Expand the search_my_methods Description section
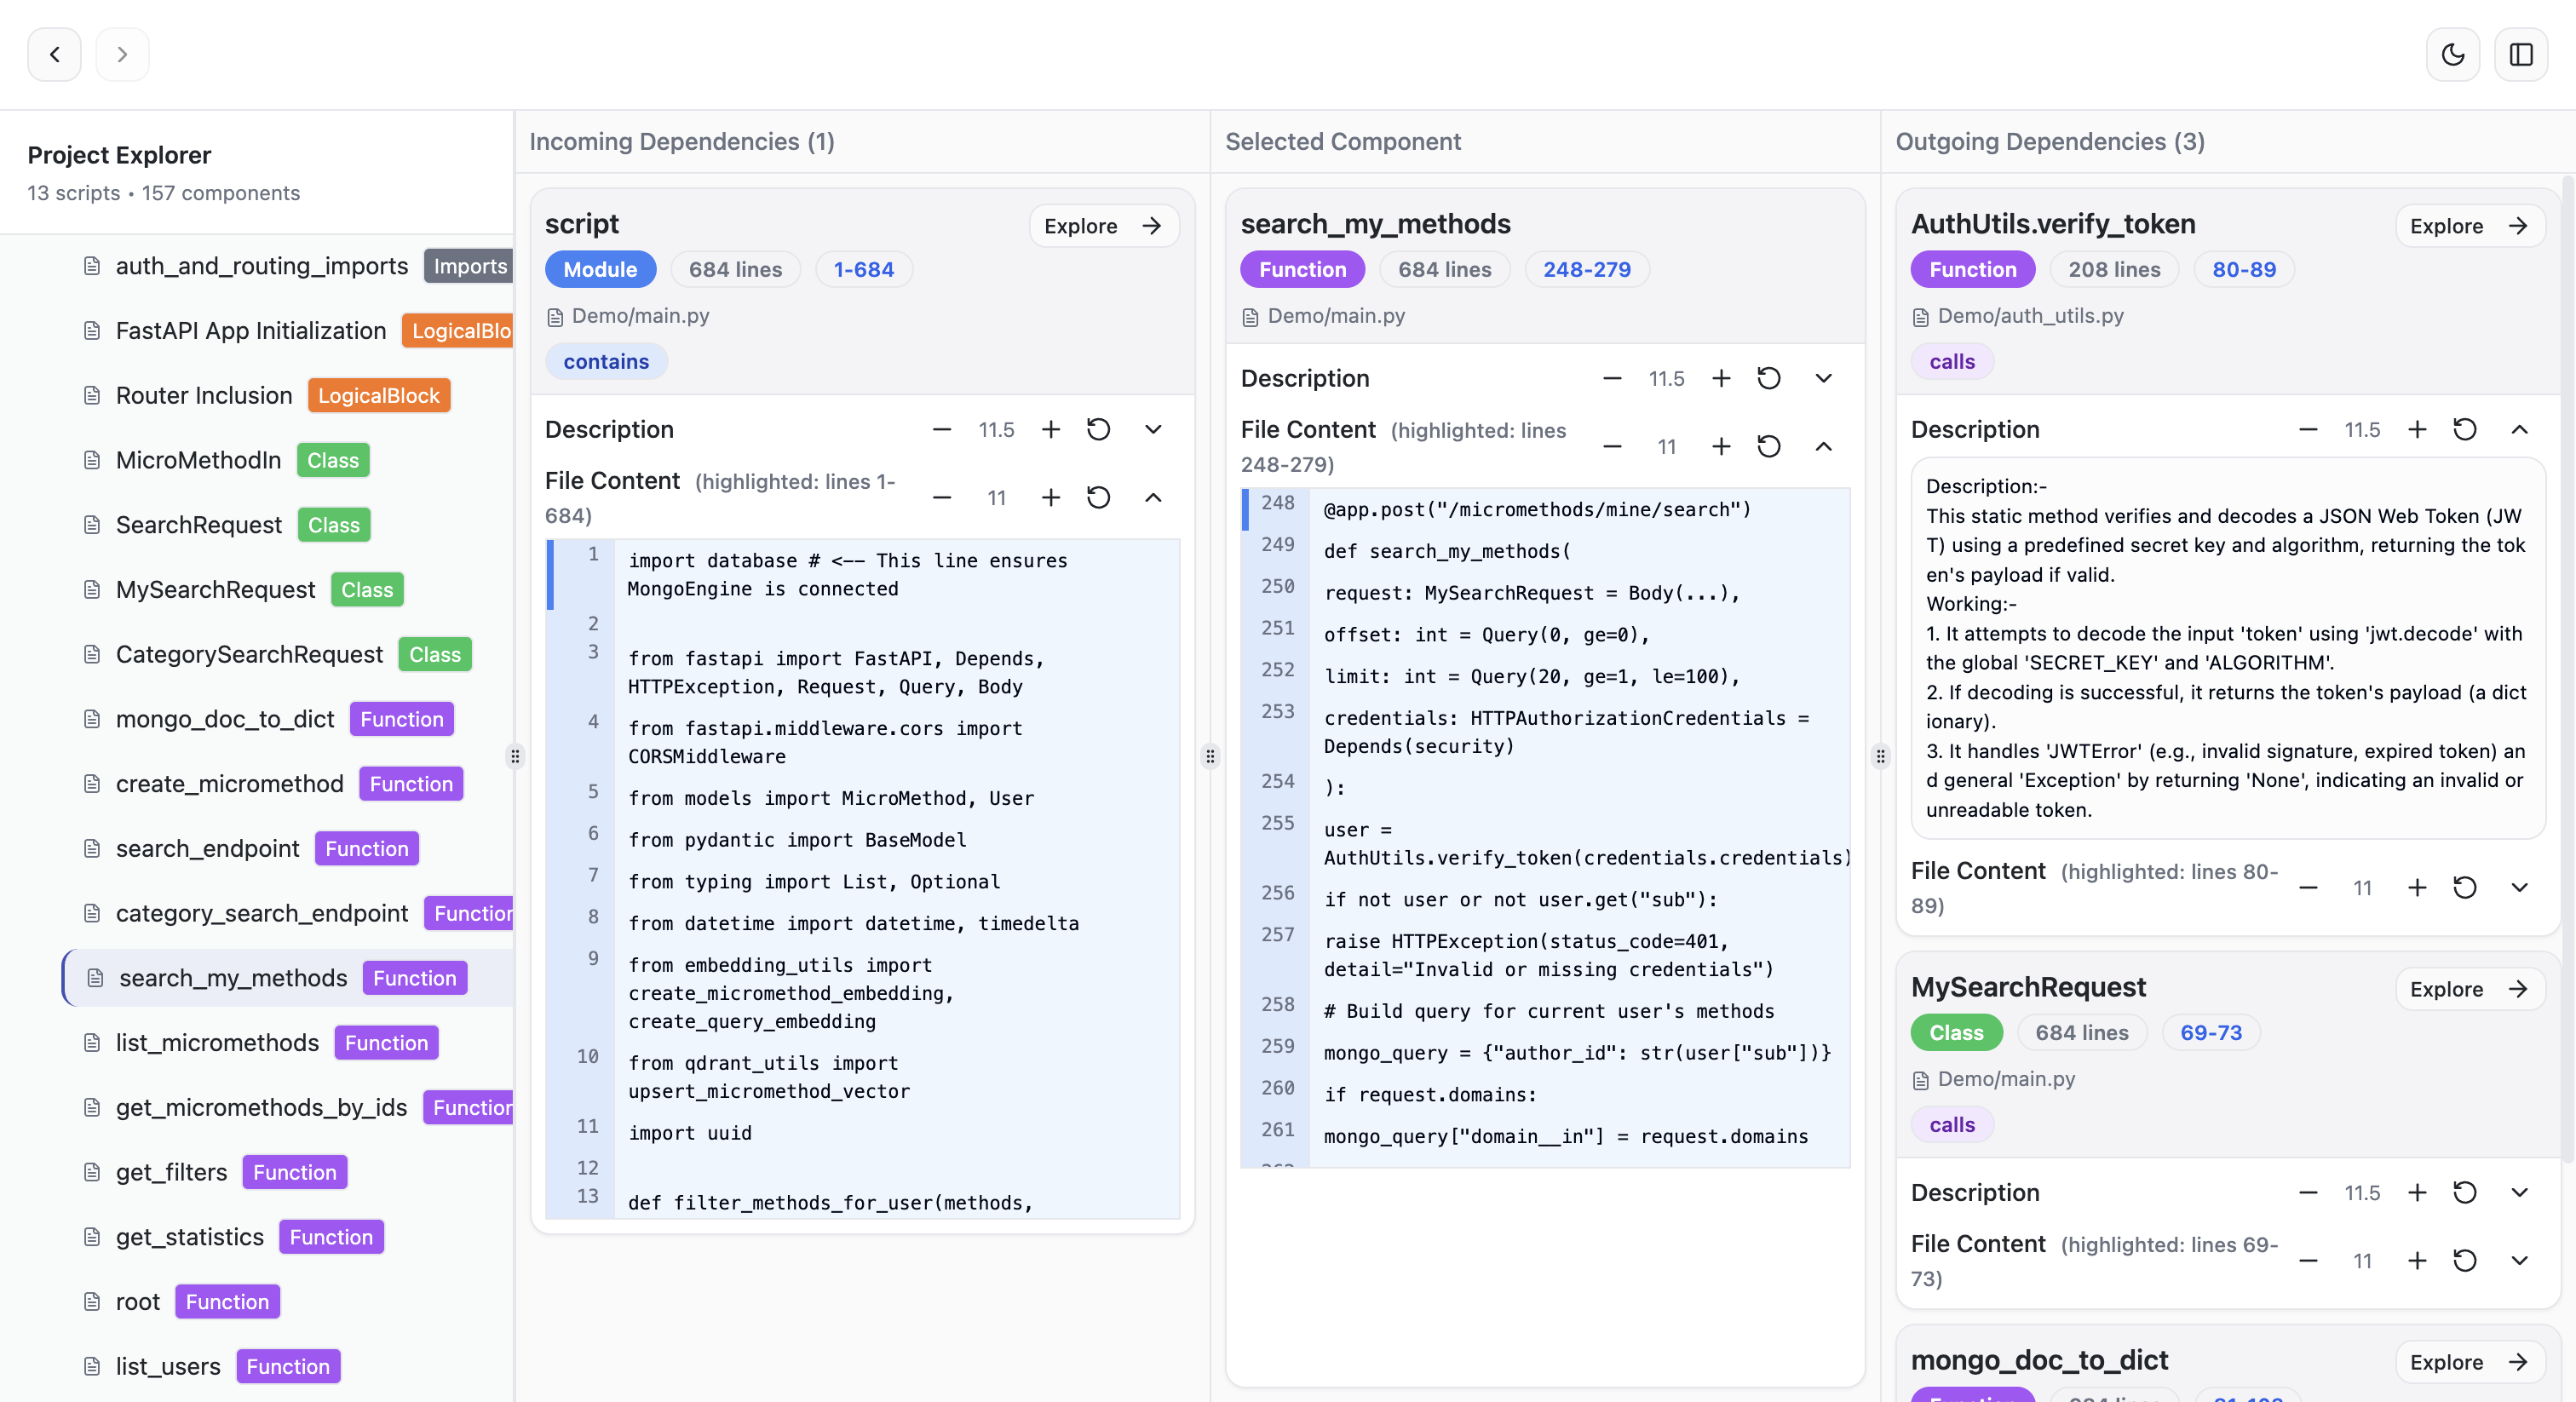This screenshot has width=2576, height=1402. click(1823, 378)
